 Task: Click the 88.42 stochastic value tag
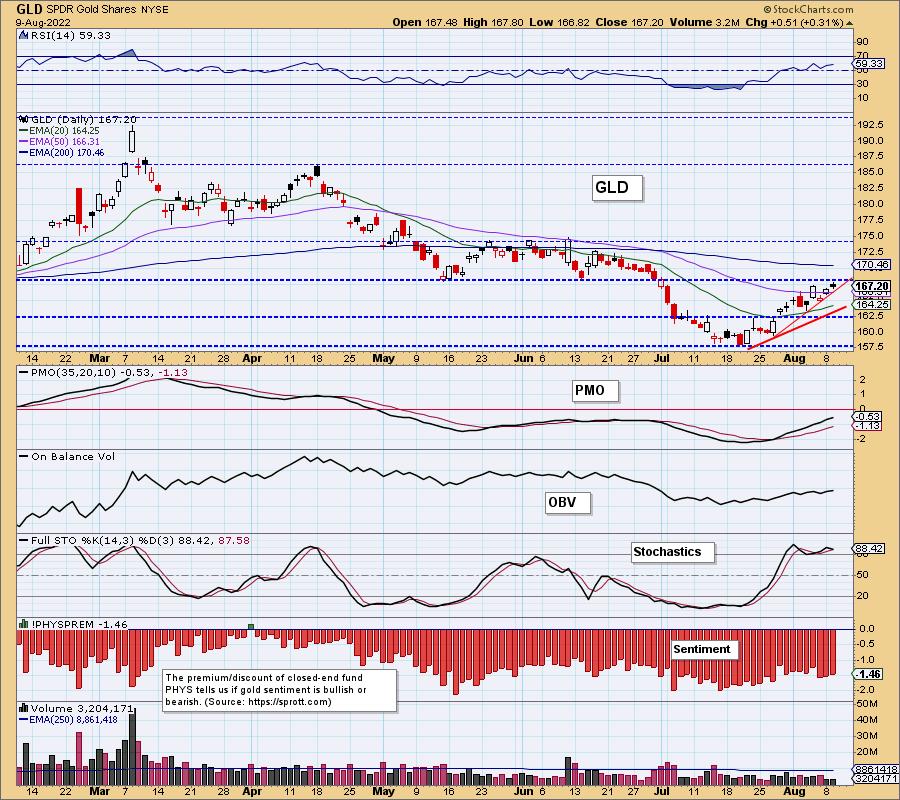[x=870, y=549]
